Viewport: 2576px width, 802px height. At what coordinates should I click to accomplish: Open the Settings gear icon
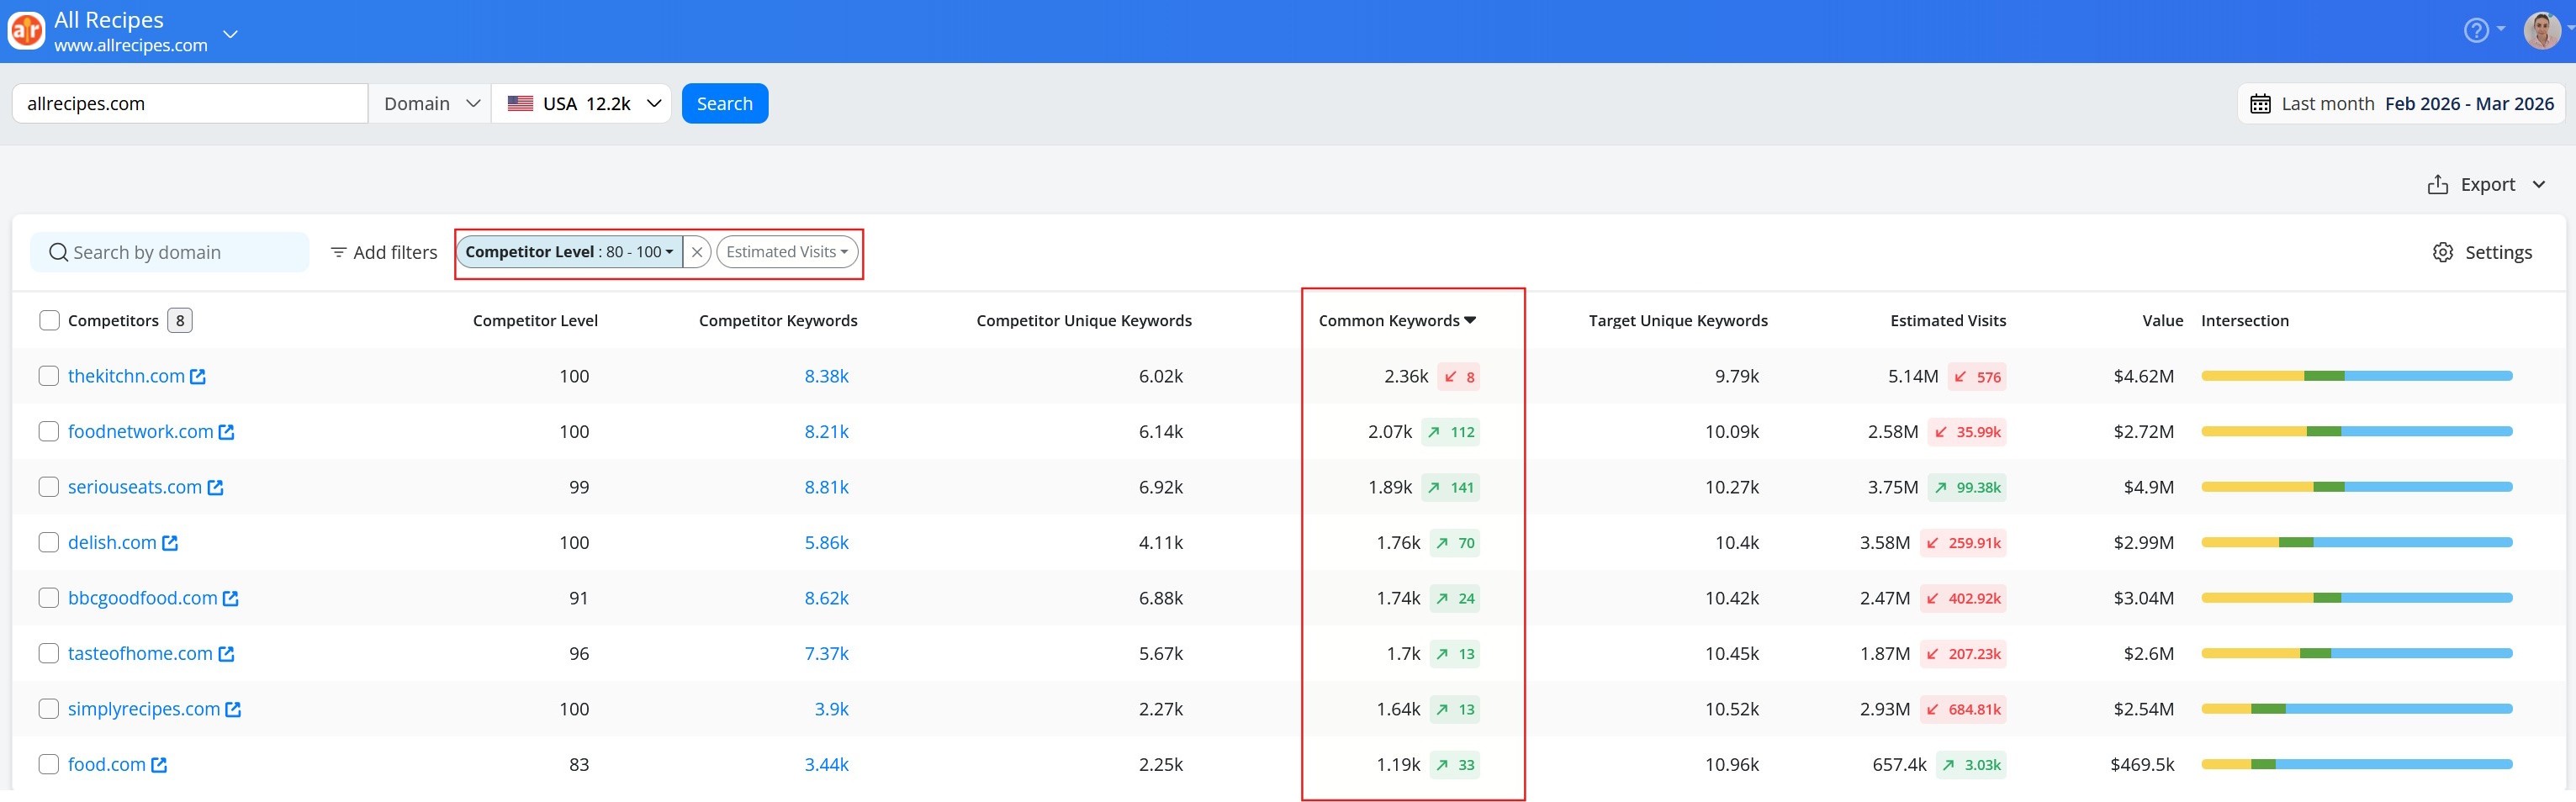pos(2443,252)
